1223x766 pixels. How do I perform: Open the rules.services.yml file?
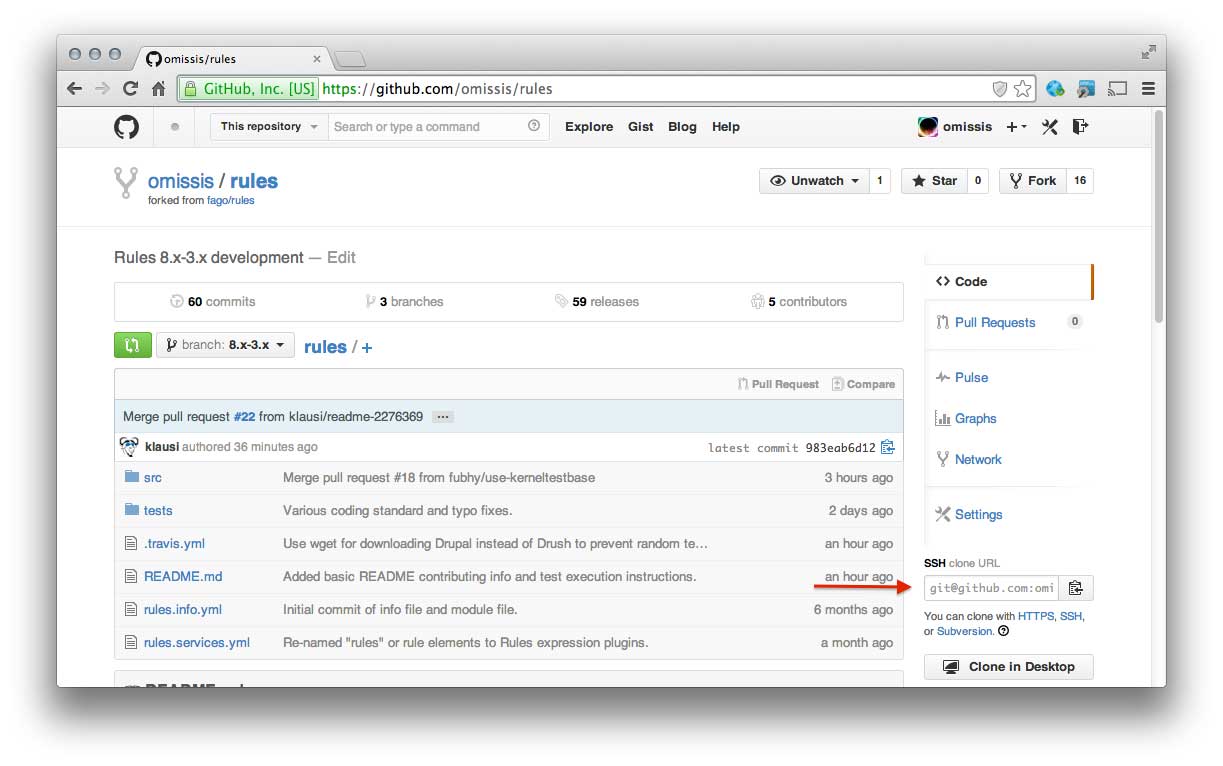pos(197,643)
